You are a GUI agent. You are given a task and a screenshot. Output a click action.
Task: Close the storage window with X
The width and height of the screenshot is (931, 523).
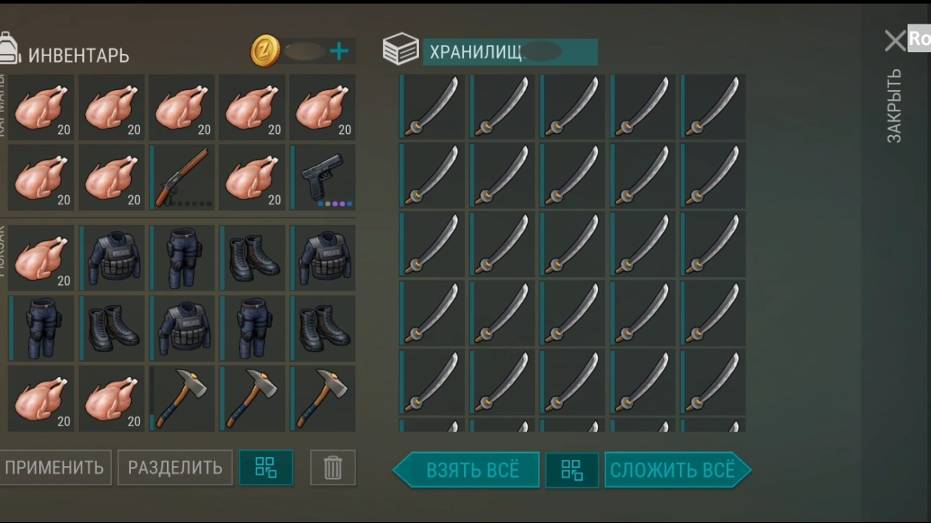[894, 41]
